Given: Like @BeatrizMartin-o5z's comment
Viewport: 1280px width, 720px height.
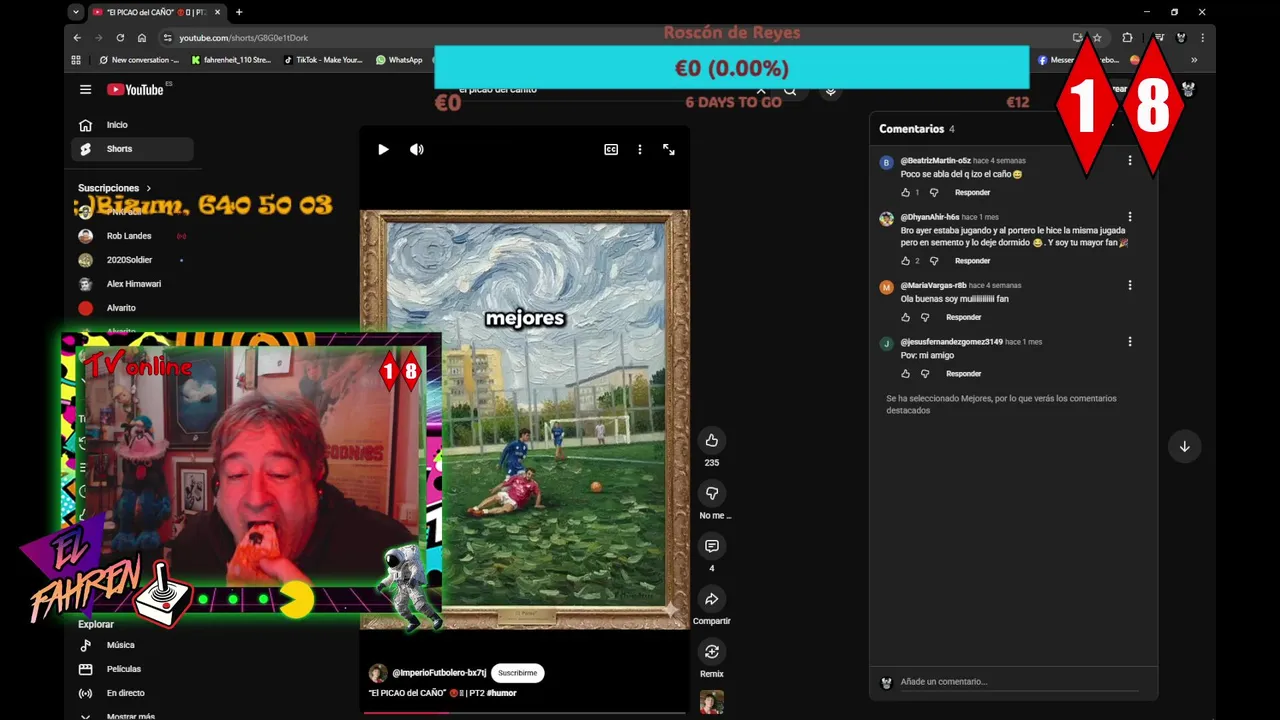Looking at the screenshot, I should click(x=906, y=192).
